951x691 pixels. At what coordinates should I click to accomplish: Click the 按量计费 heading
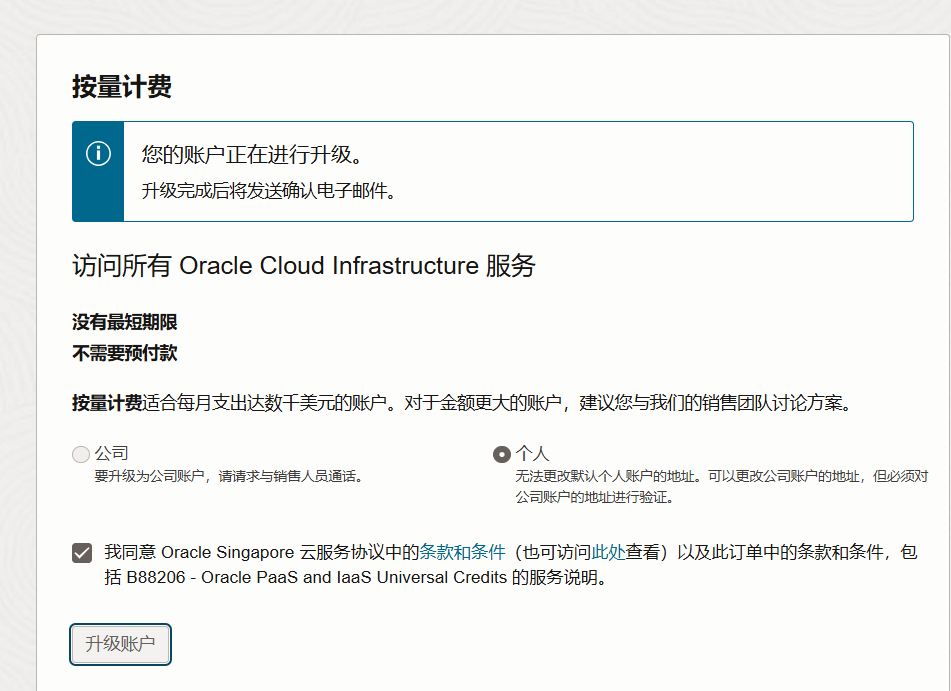pos(122,86)
